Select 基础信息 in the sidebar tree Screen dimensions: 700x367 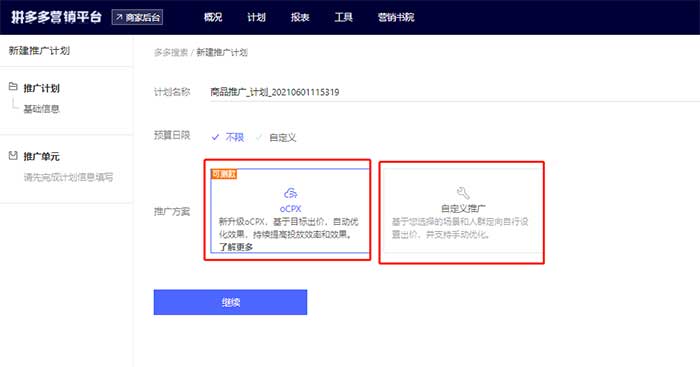coord(42,109)
